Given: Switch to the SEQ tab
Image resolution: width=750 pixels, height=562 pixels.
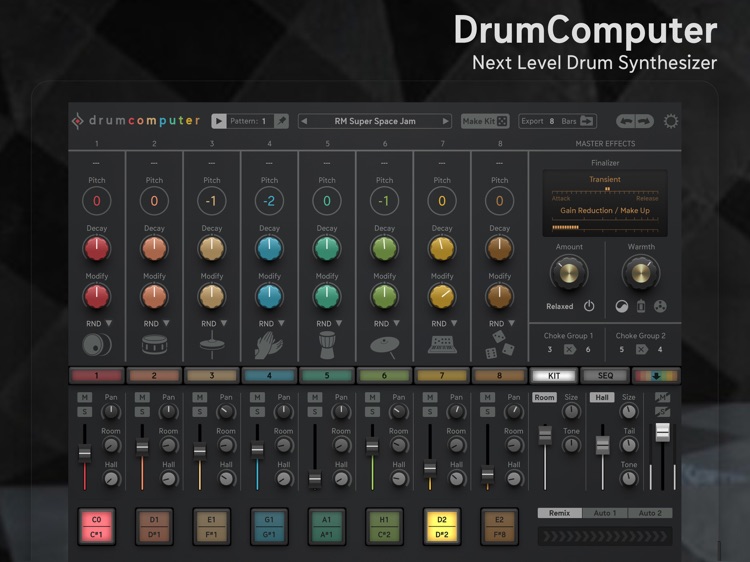Looking at the screenshot, I should point(605,376).
